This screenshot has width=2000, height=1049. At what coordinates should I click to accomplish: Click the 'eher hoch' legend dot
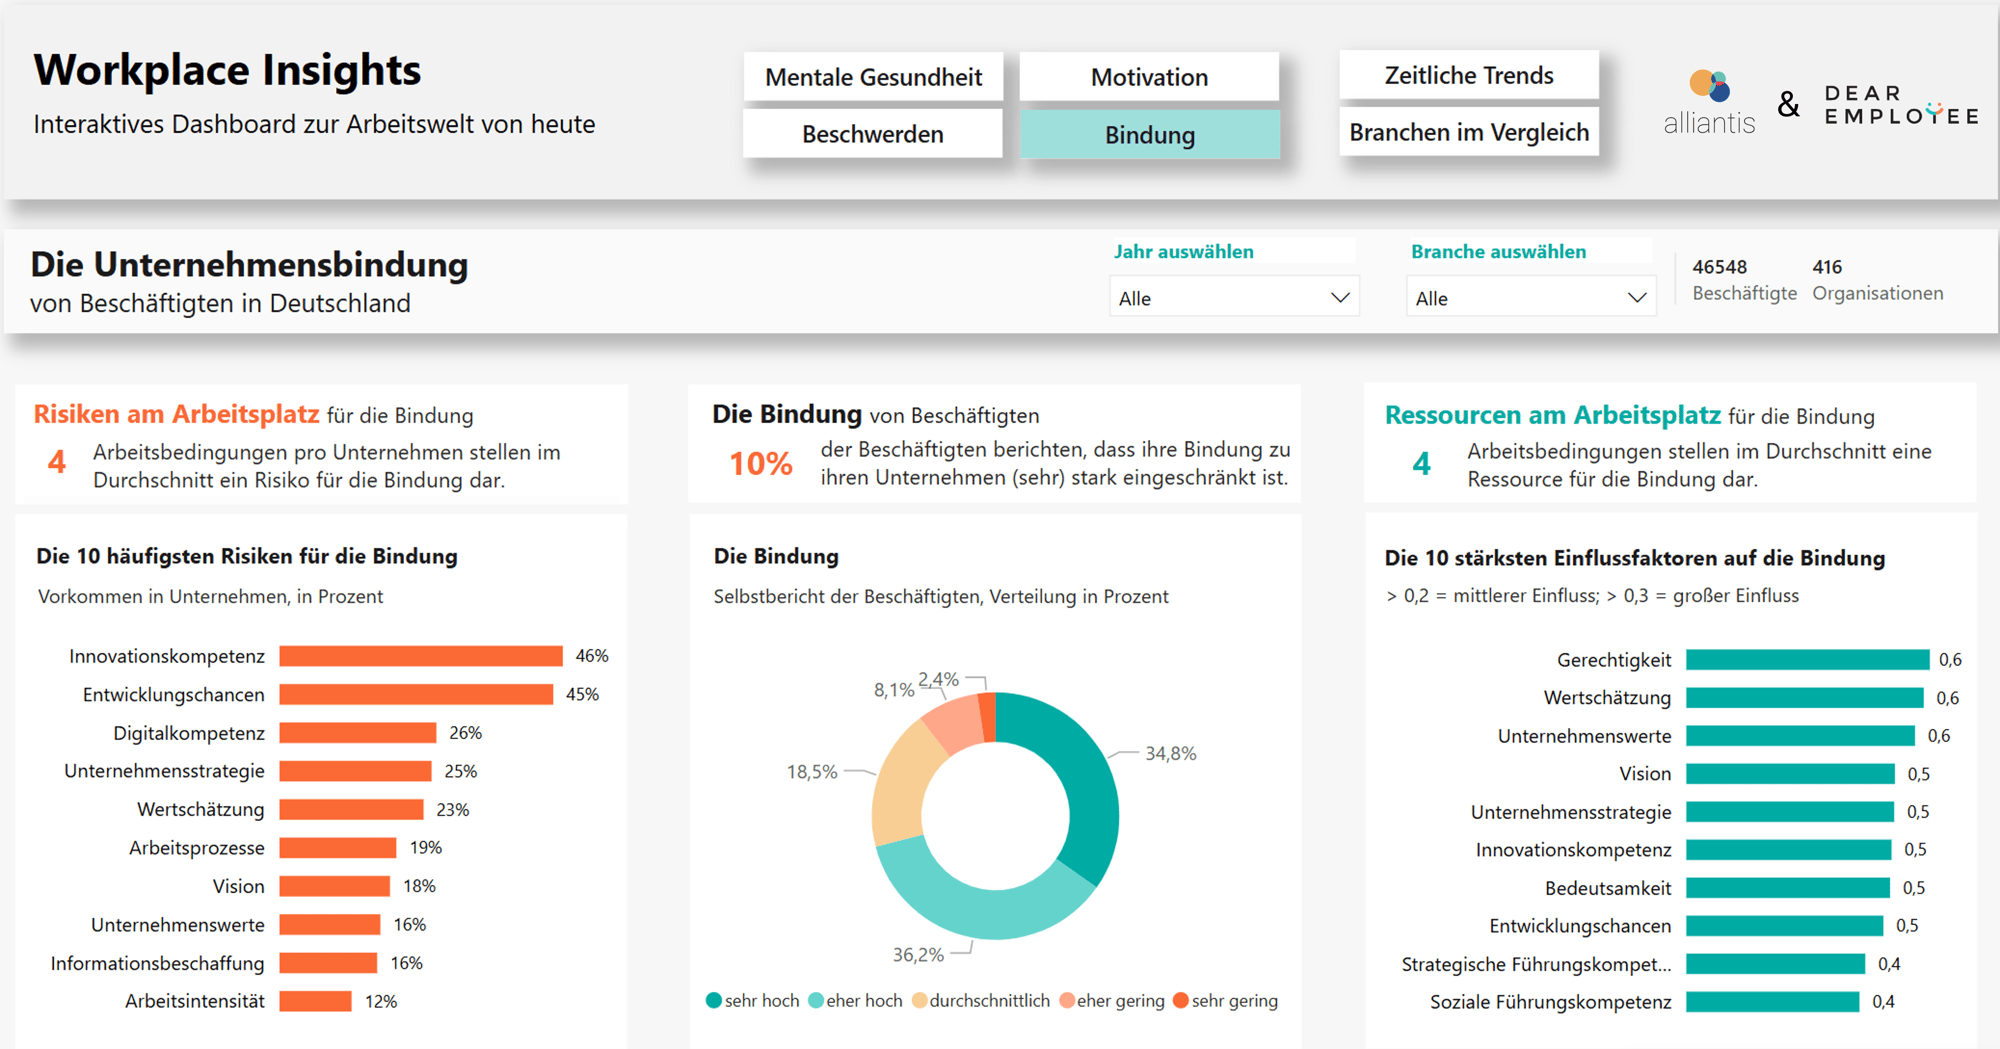coord(816,1001)
